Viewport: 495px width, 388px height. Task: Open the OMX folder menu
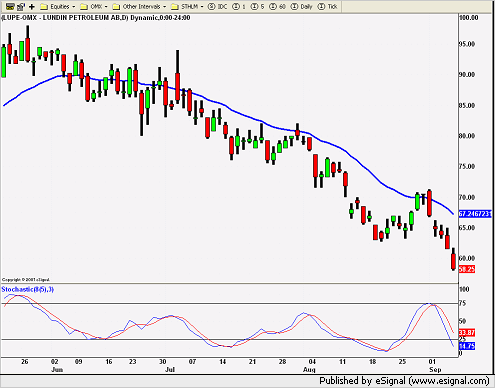[94, 6]
